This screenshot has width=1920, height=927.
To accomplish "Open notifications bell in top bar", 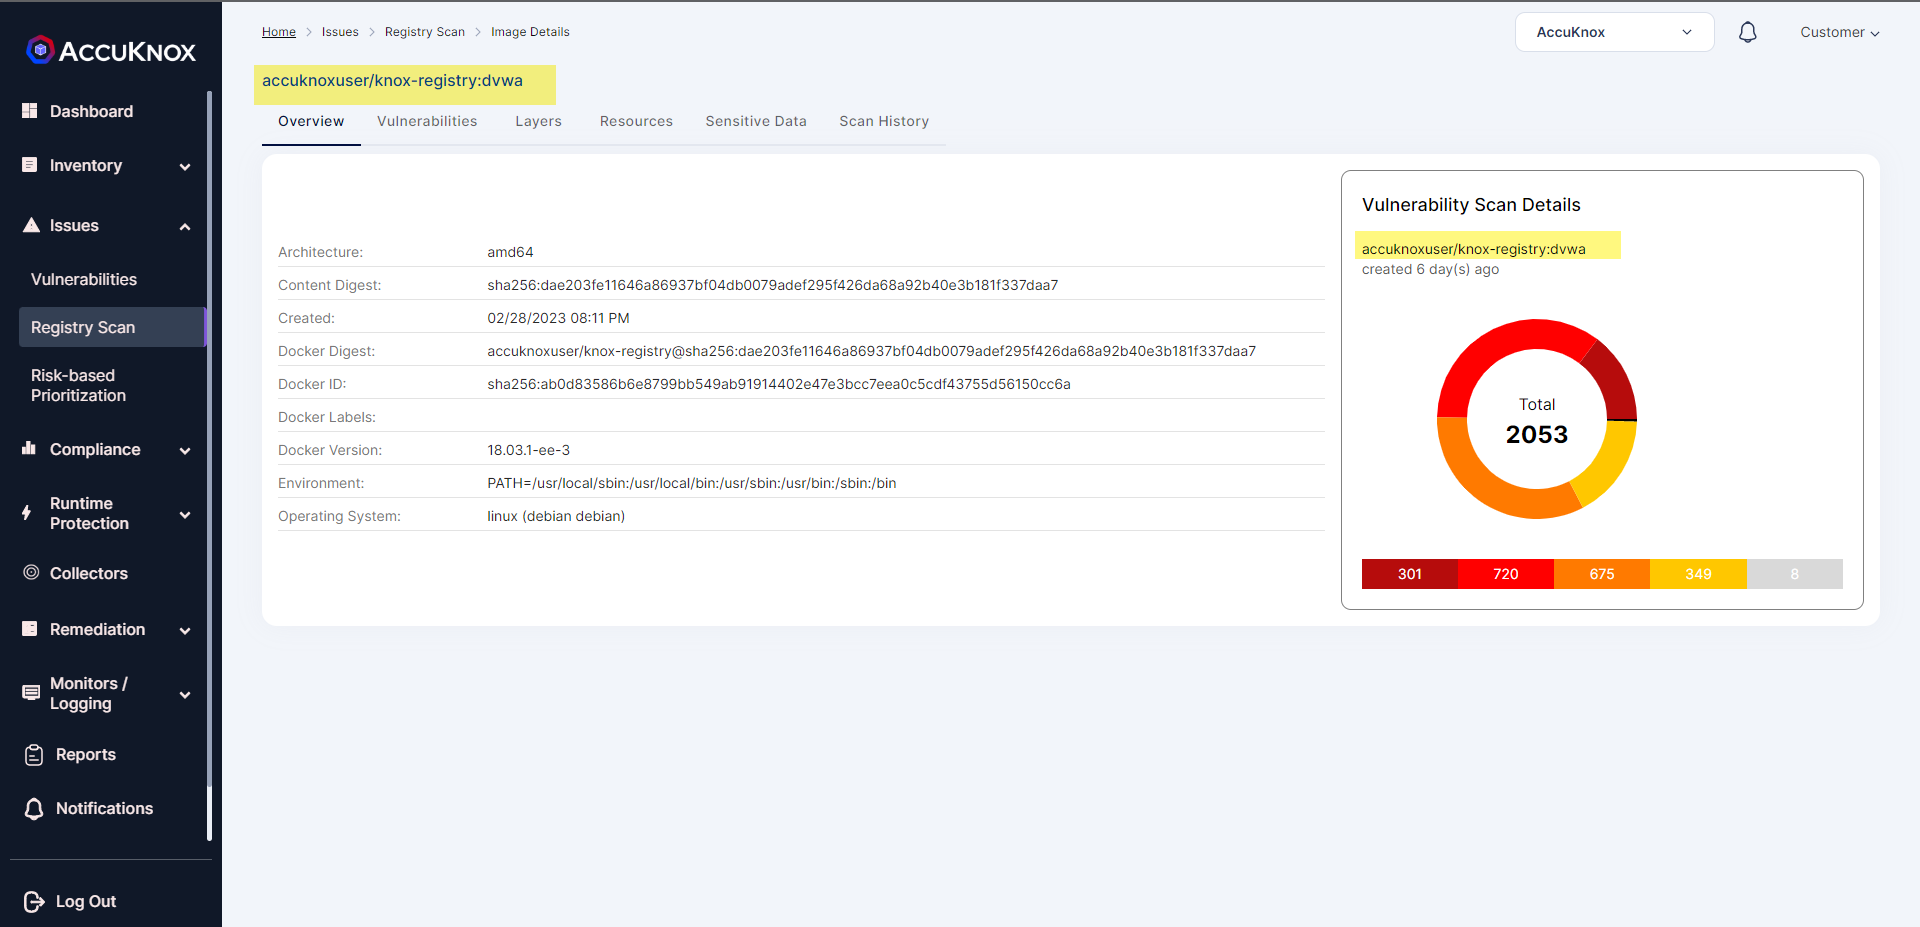I will pos(1747,32).
